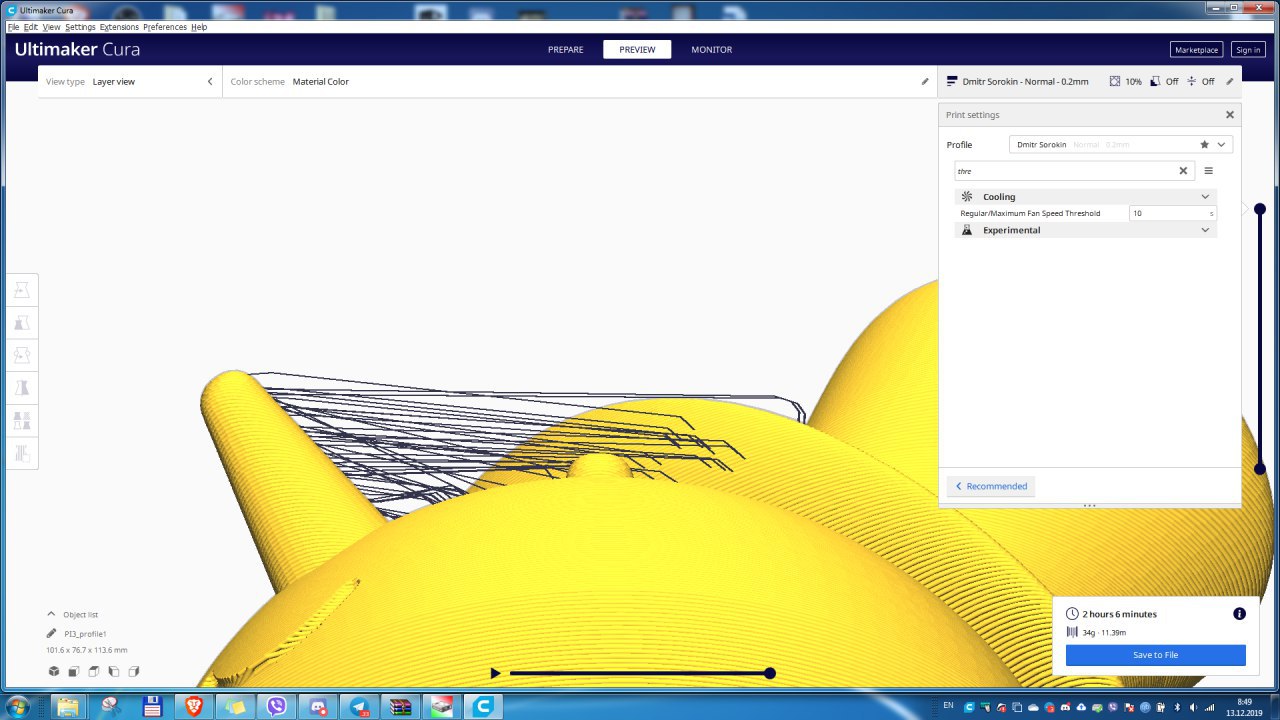The height and width of the screenshot is (720, 1280).
Task: Click the layer slider lower handle
Action: coord(1260,469)
